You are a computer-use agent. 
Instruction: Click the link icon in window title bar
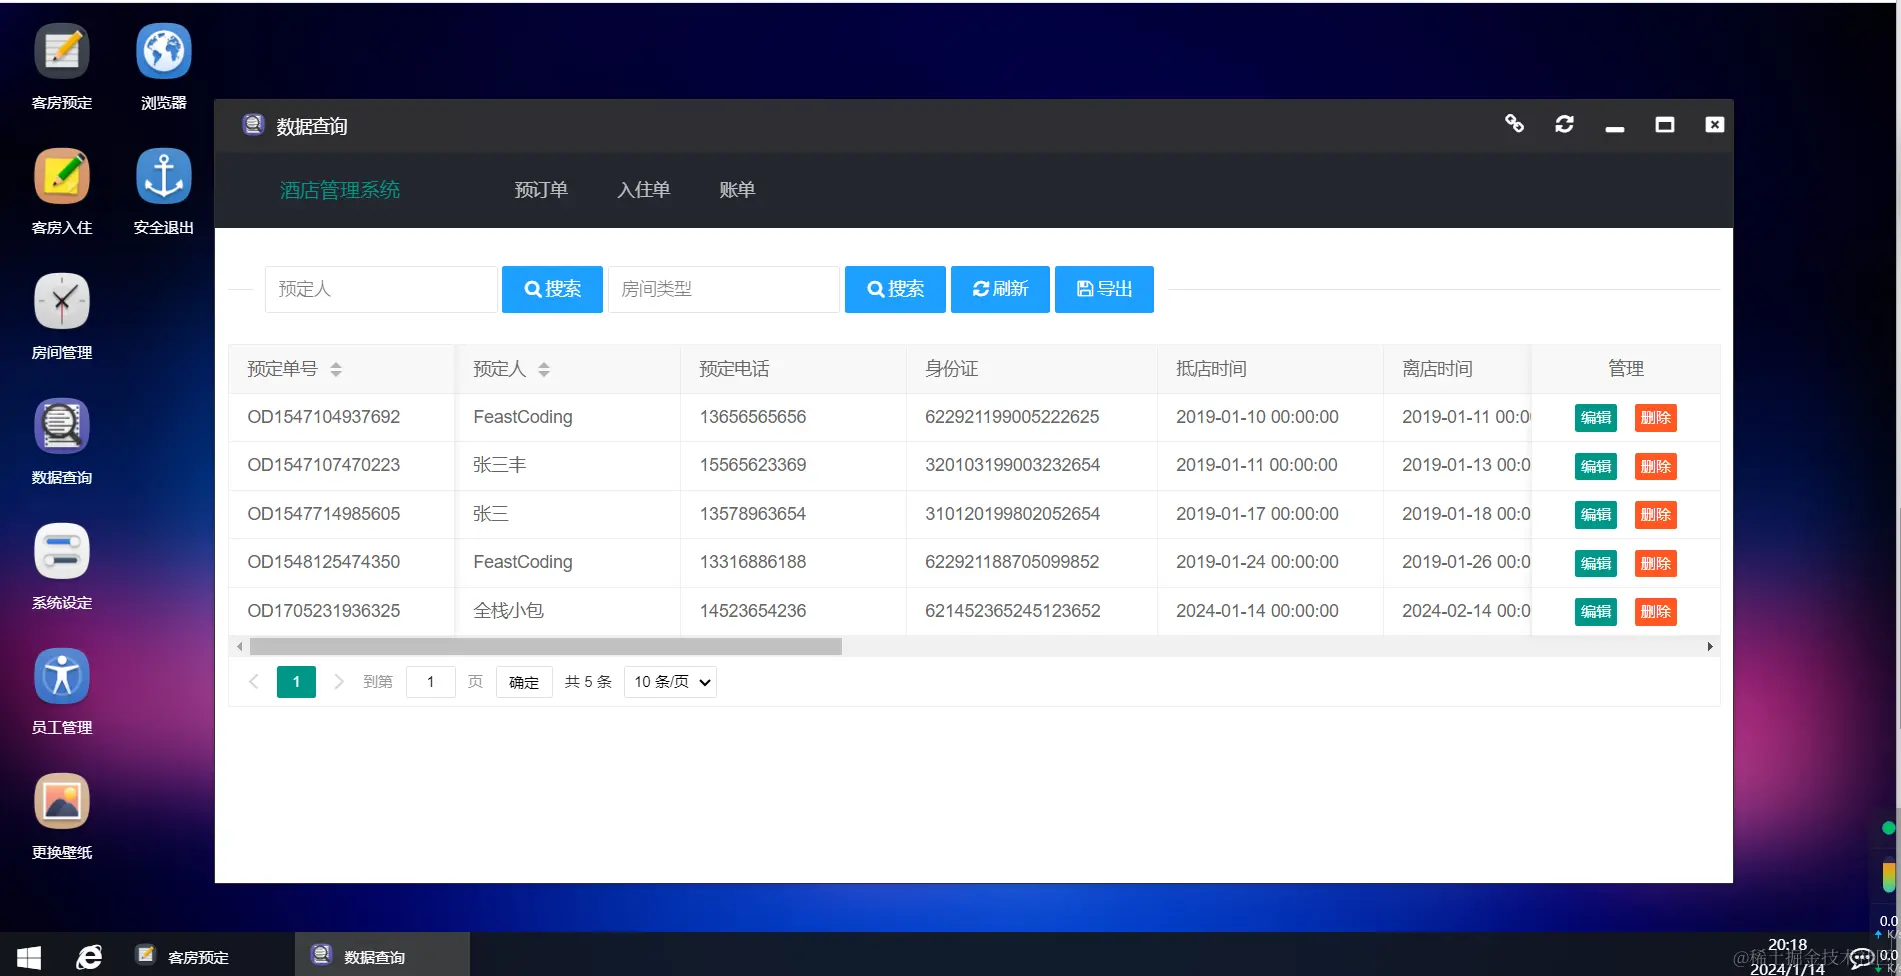click(x=1514, y=124)
